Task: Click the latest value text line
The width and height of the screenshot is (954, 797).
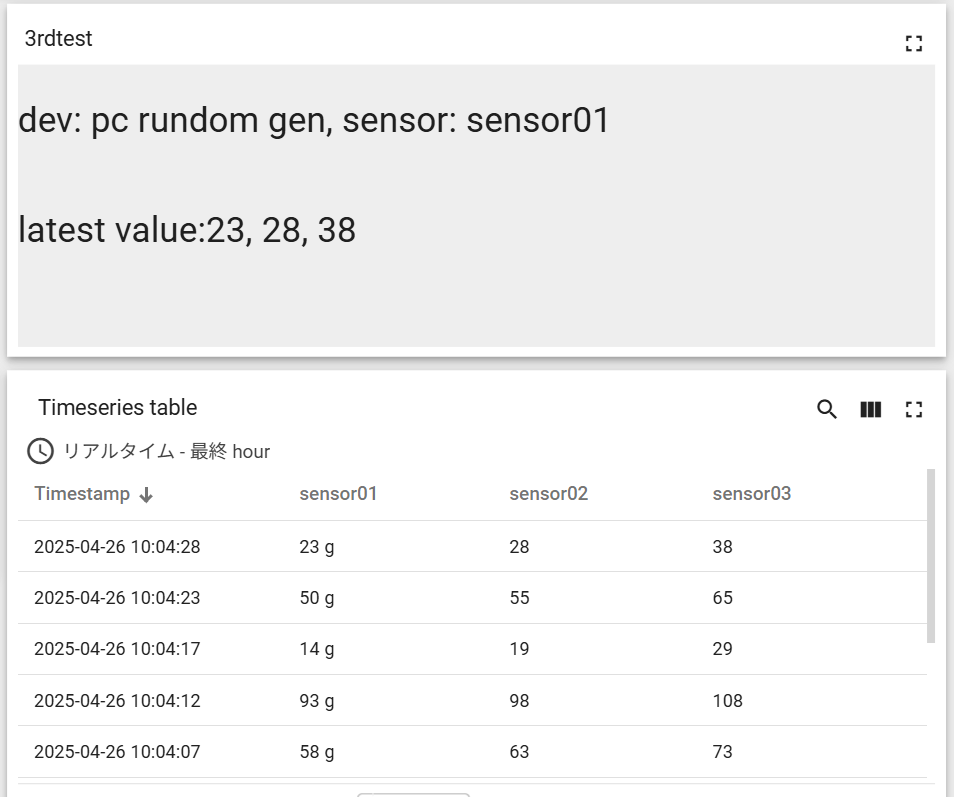Action: 187,230
